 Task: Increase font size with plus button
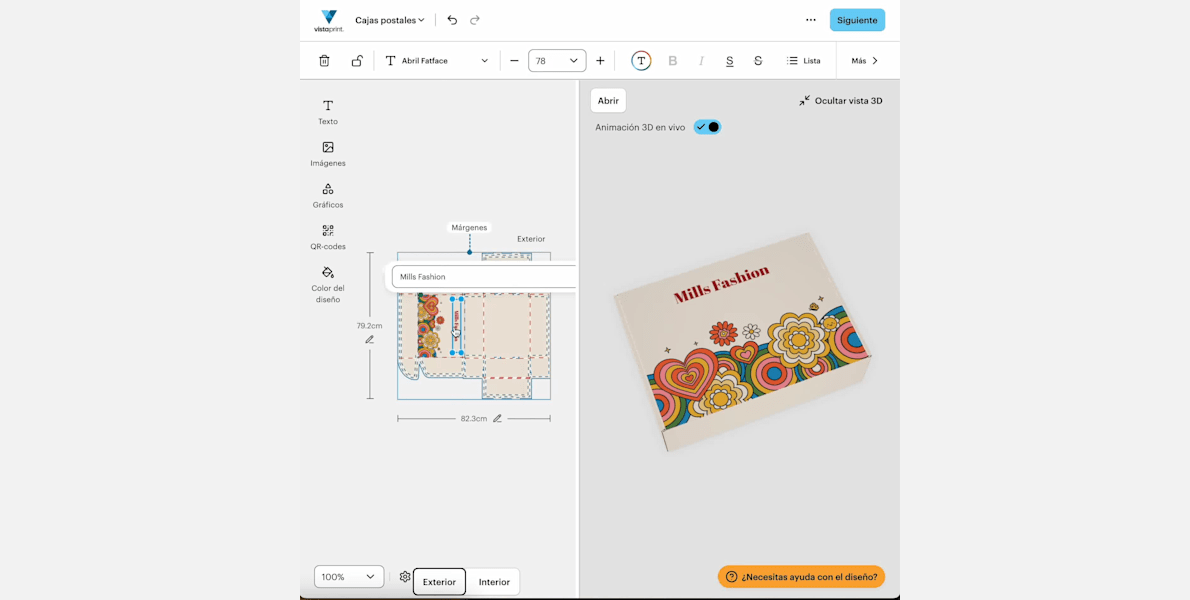coord(600,61)
